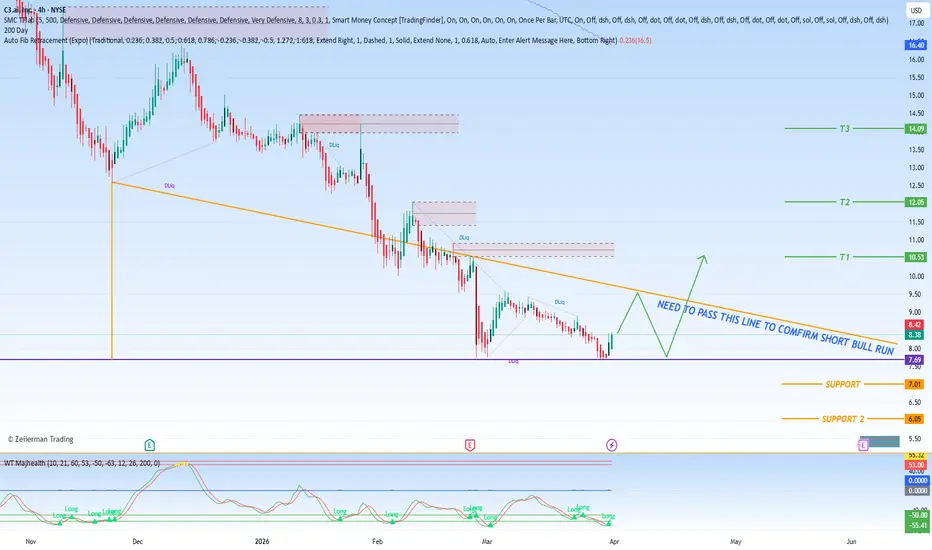Click the 17.00 price scale label
Viewport: 932px width, 550px height.
click(x=916, y=23)
